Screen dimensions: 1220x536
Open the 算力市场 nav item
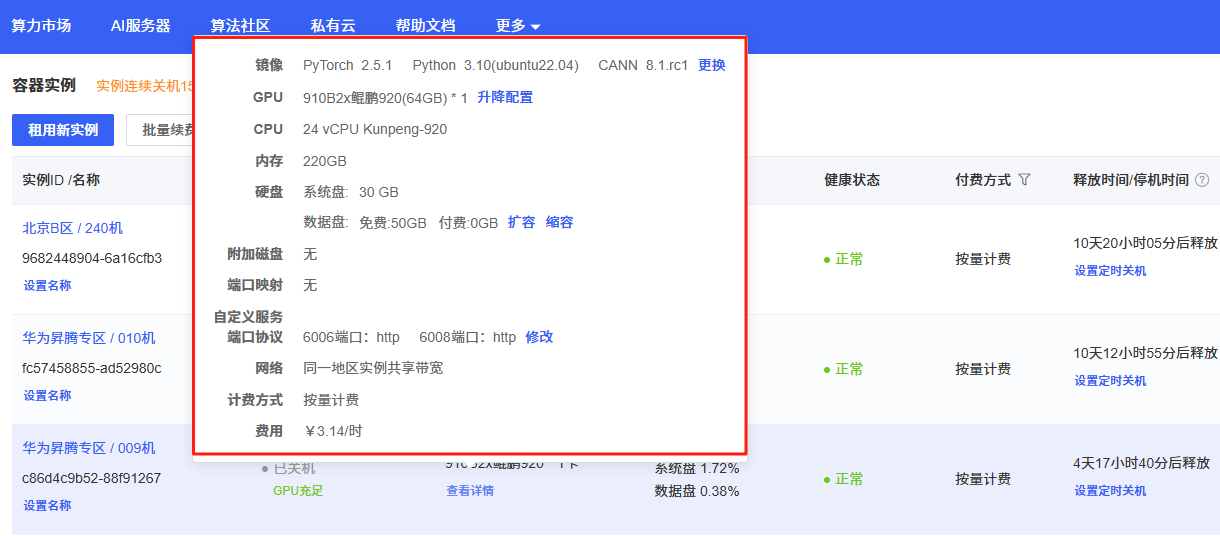click(x=41, y=26)
